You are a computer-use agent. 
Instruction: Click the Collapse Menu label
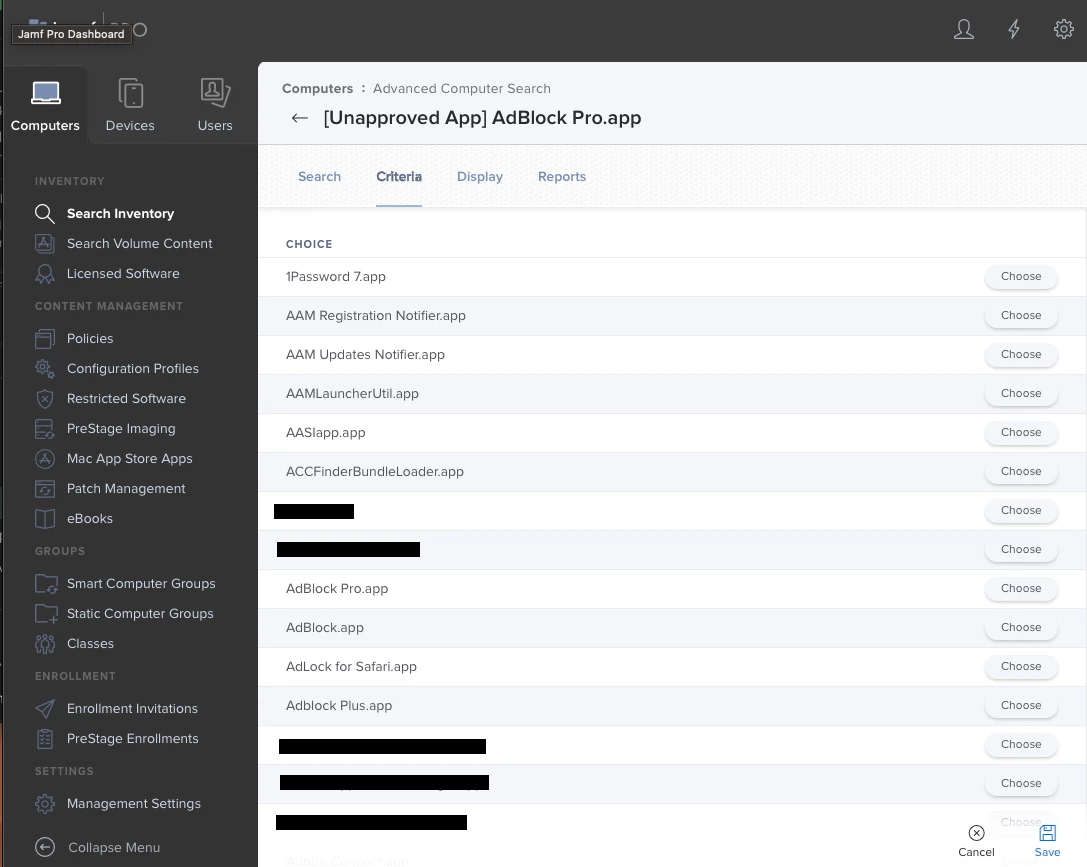(114, 847)
